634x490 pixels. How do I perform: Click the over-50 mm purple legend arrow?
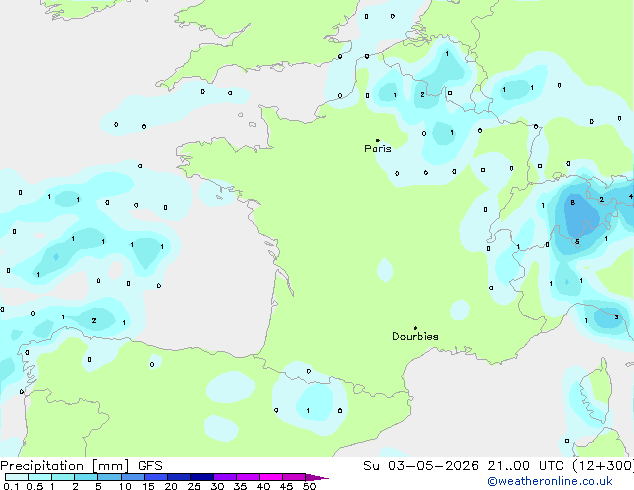tap(317, 477)
